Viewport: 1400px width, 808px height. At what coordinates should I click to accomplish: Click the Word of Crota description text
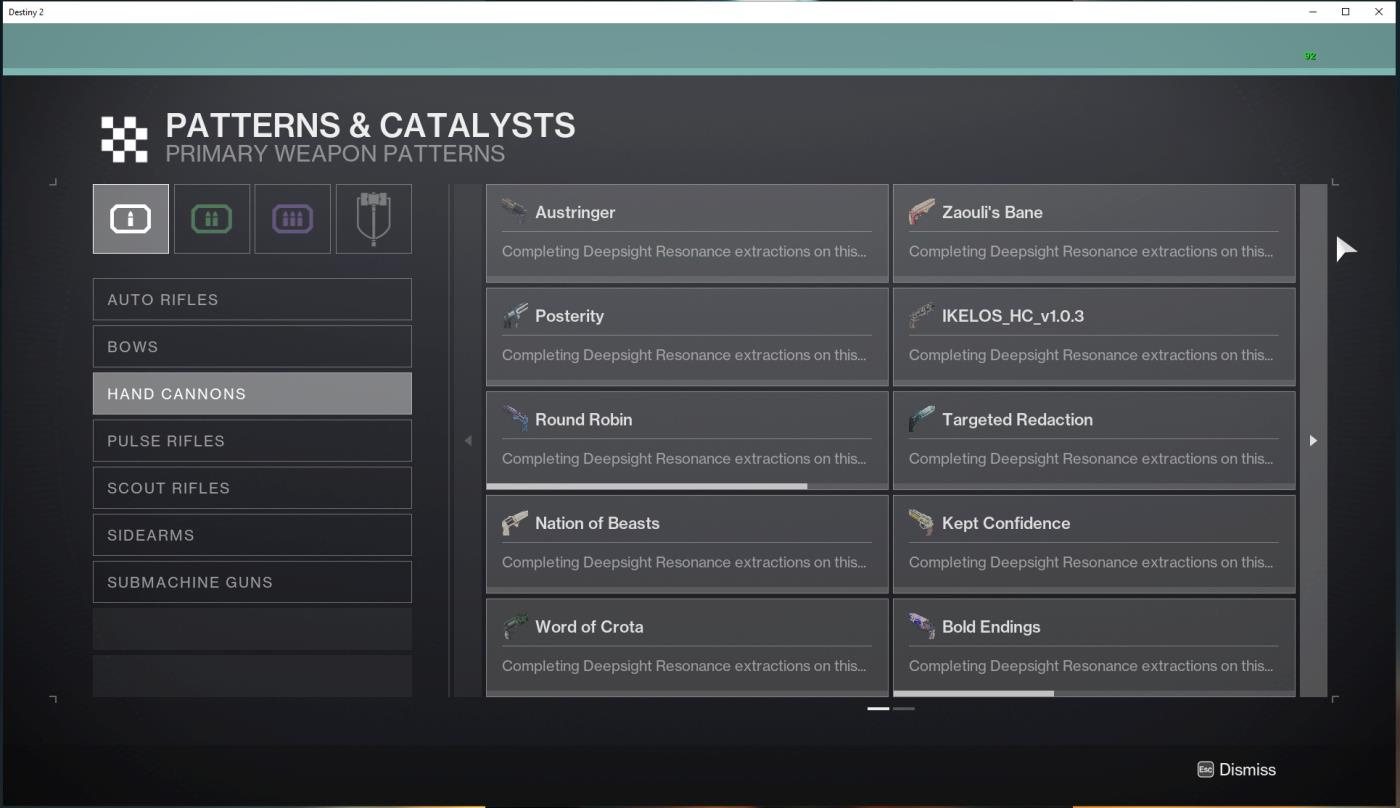[684, 666]
